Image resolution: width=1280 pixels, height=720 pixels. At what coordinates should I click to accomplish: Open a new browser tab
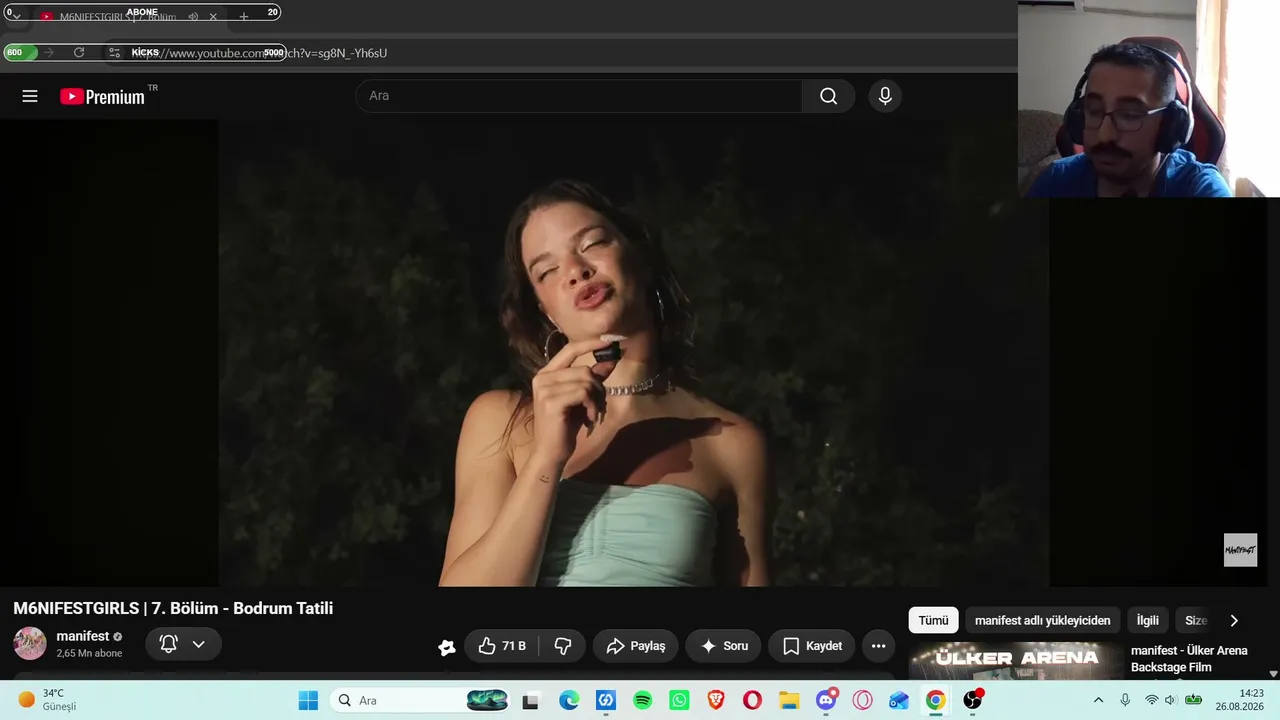pyautogui.click(x=243, y=17)
